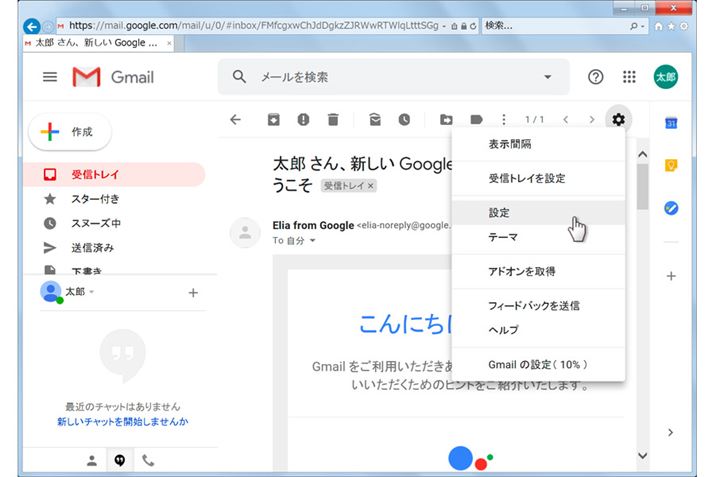
Task: Open the More options three-dot menu
Action: pos(503,119)
